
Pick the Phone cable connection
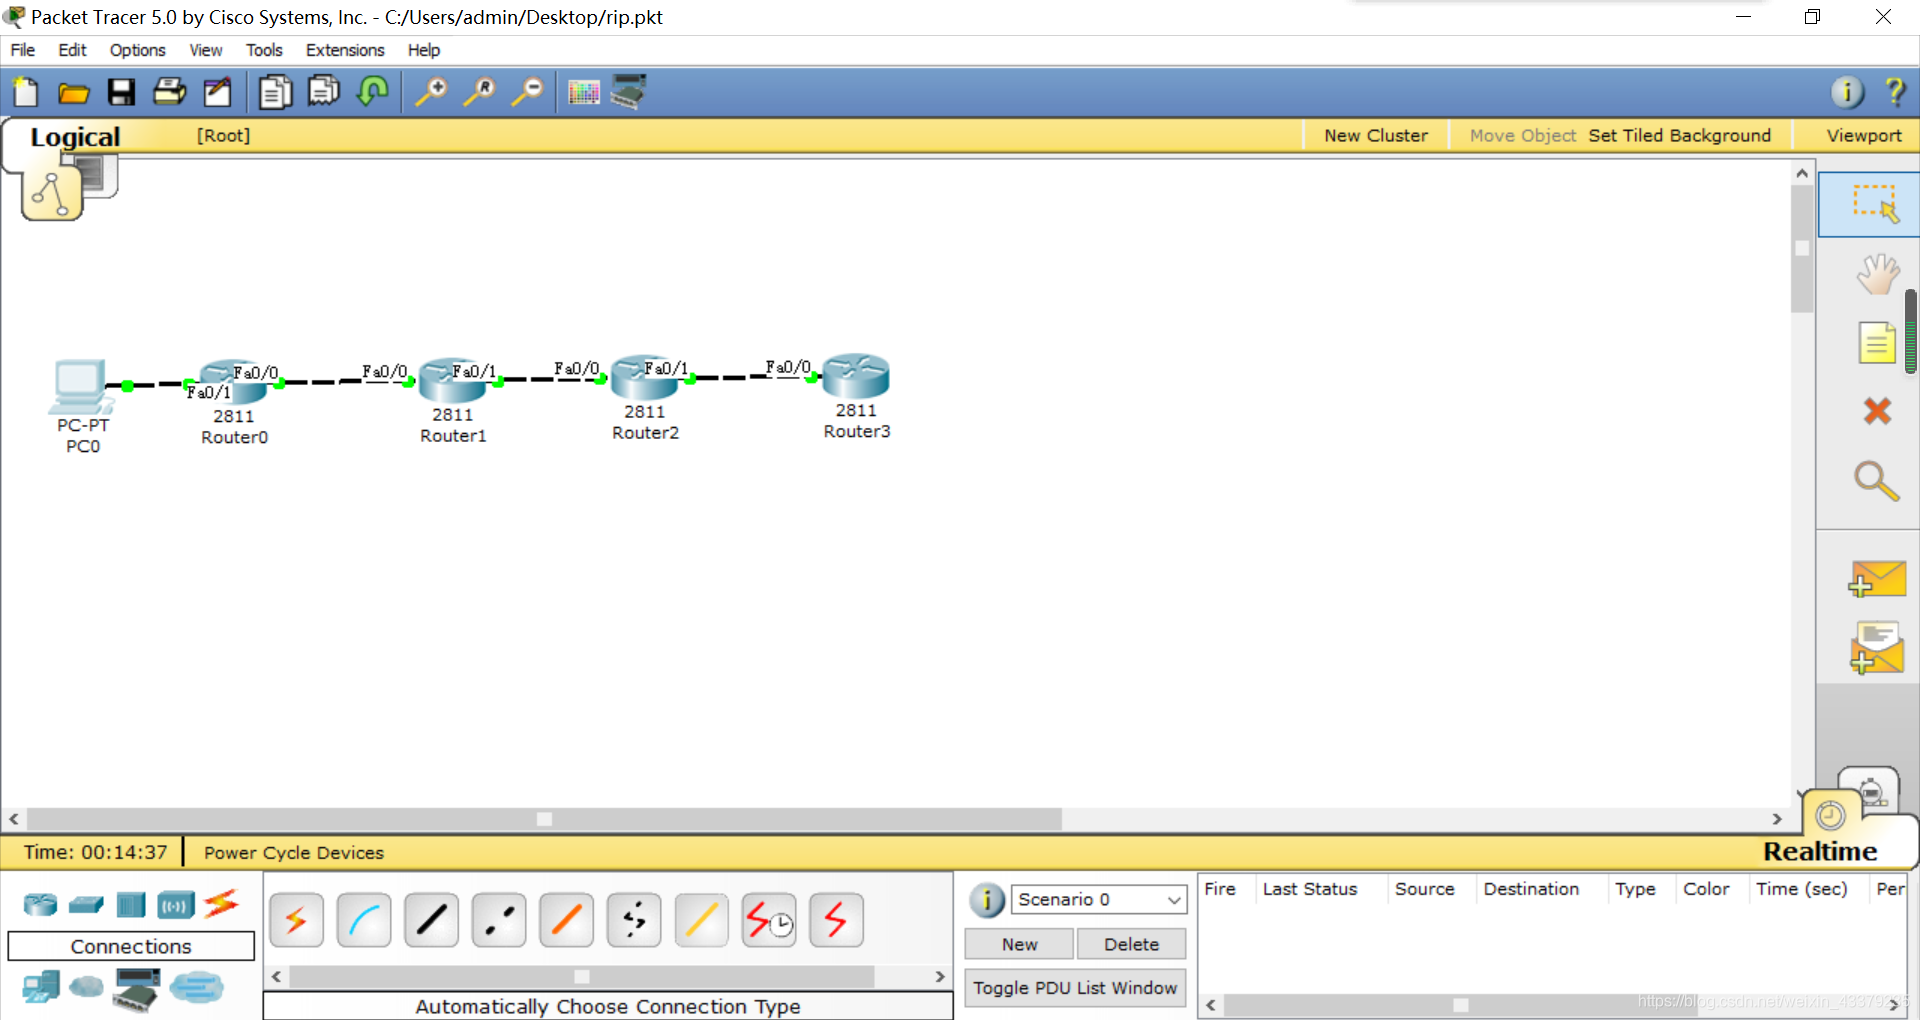tap(634, 920)
